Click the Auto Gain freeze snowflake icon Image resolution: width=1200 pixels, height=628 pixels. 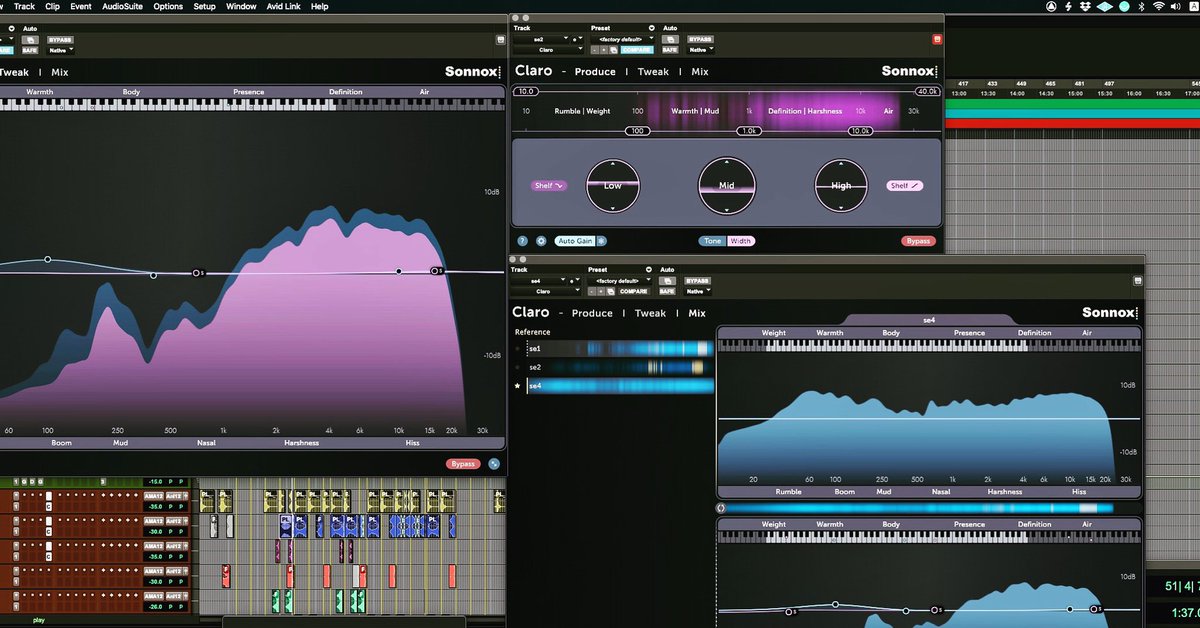pos(602,241)
